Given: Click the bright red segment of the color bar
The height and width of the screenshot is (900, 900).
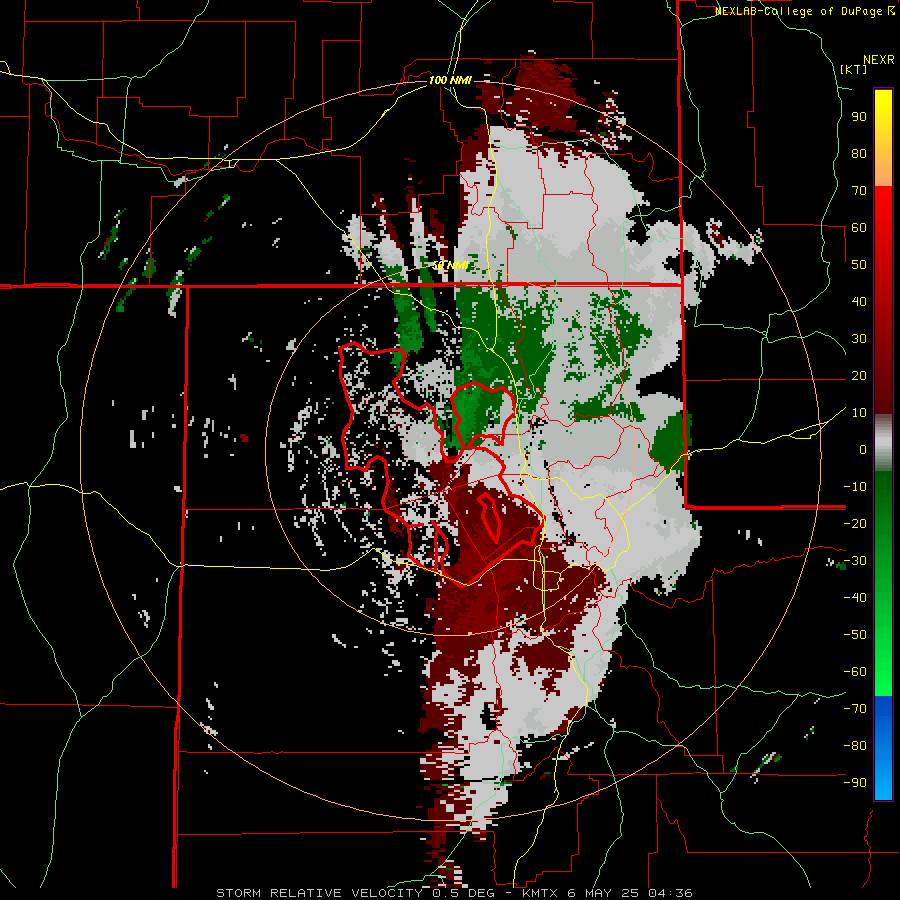Looking at the screenshot, I should 883,209.
